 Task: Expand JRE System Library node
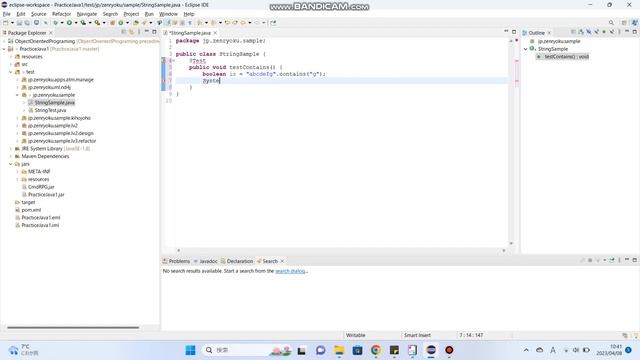tap(11, 149)
